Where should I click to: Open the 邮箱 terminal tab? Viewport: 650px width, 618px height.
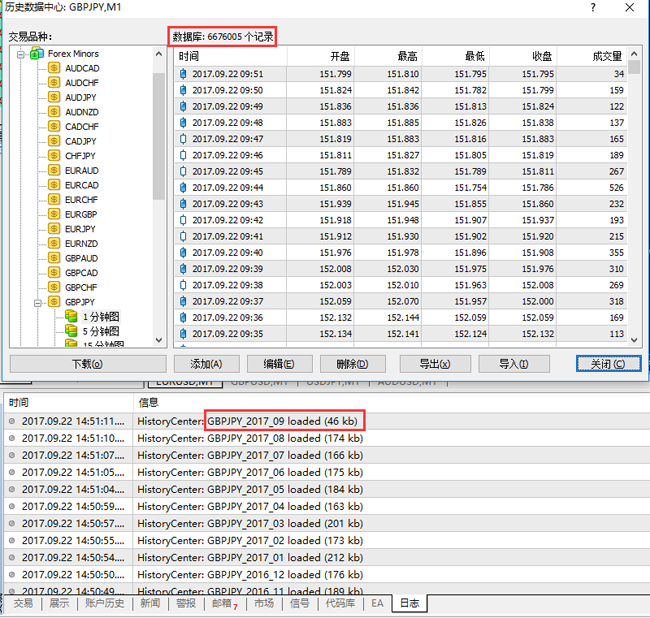coord(225,603)
